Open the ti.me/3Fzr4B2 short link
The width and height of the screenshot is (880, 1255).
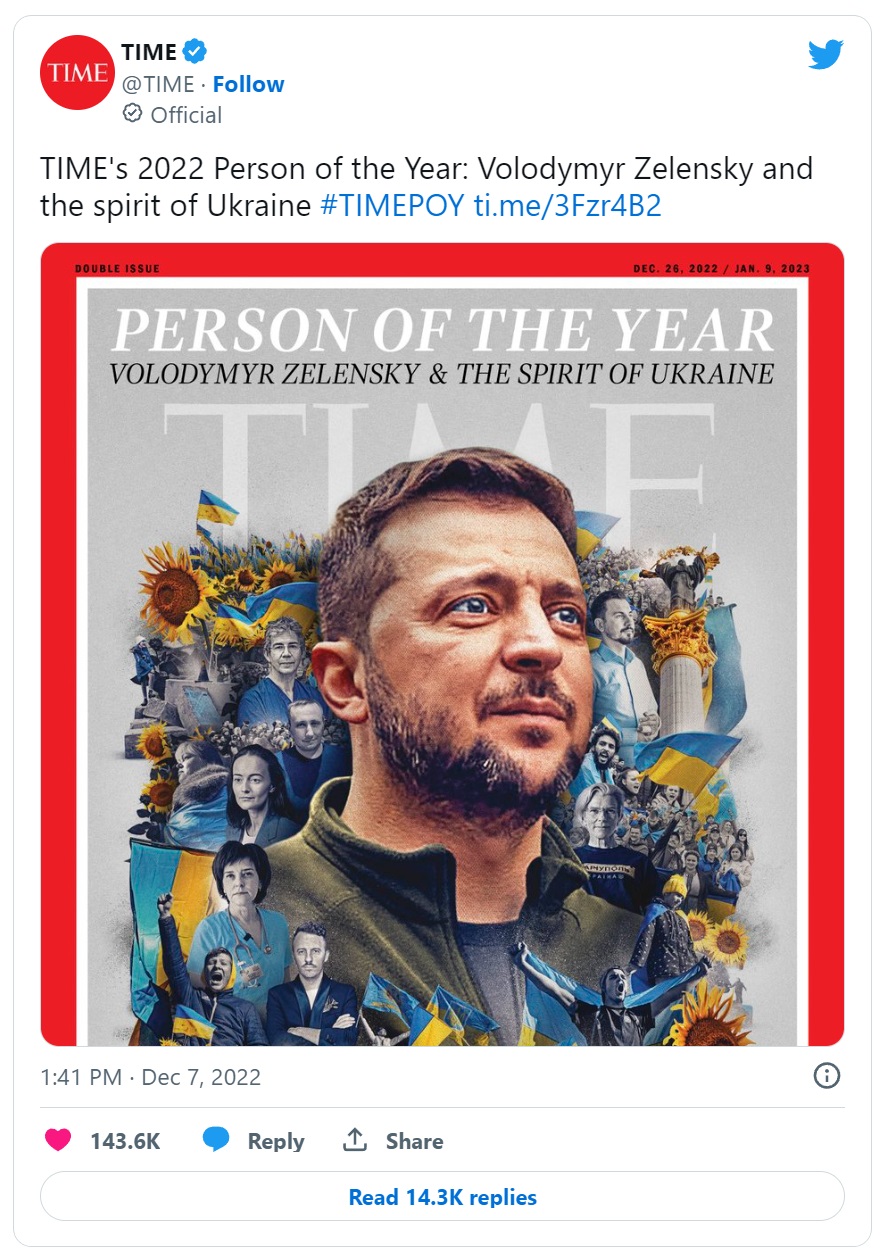pyautogui.click(x=567, y=206)
